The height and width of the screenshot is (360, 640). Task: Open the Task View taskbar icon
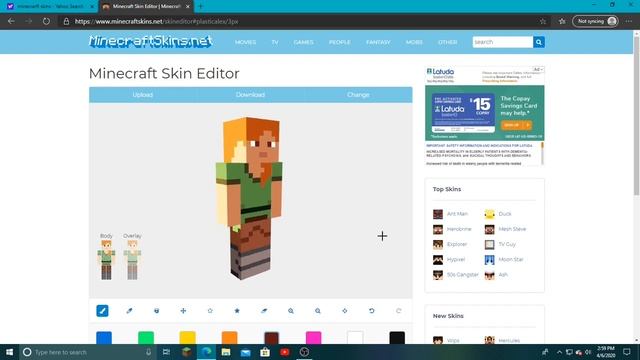click(x=166, y=352)
